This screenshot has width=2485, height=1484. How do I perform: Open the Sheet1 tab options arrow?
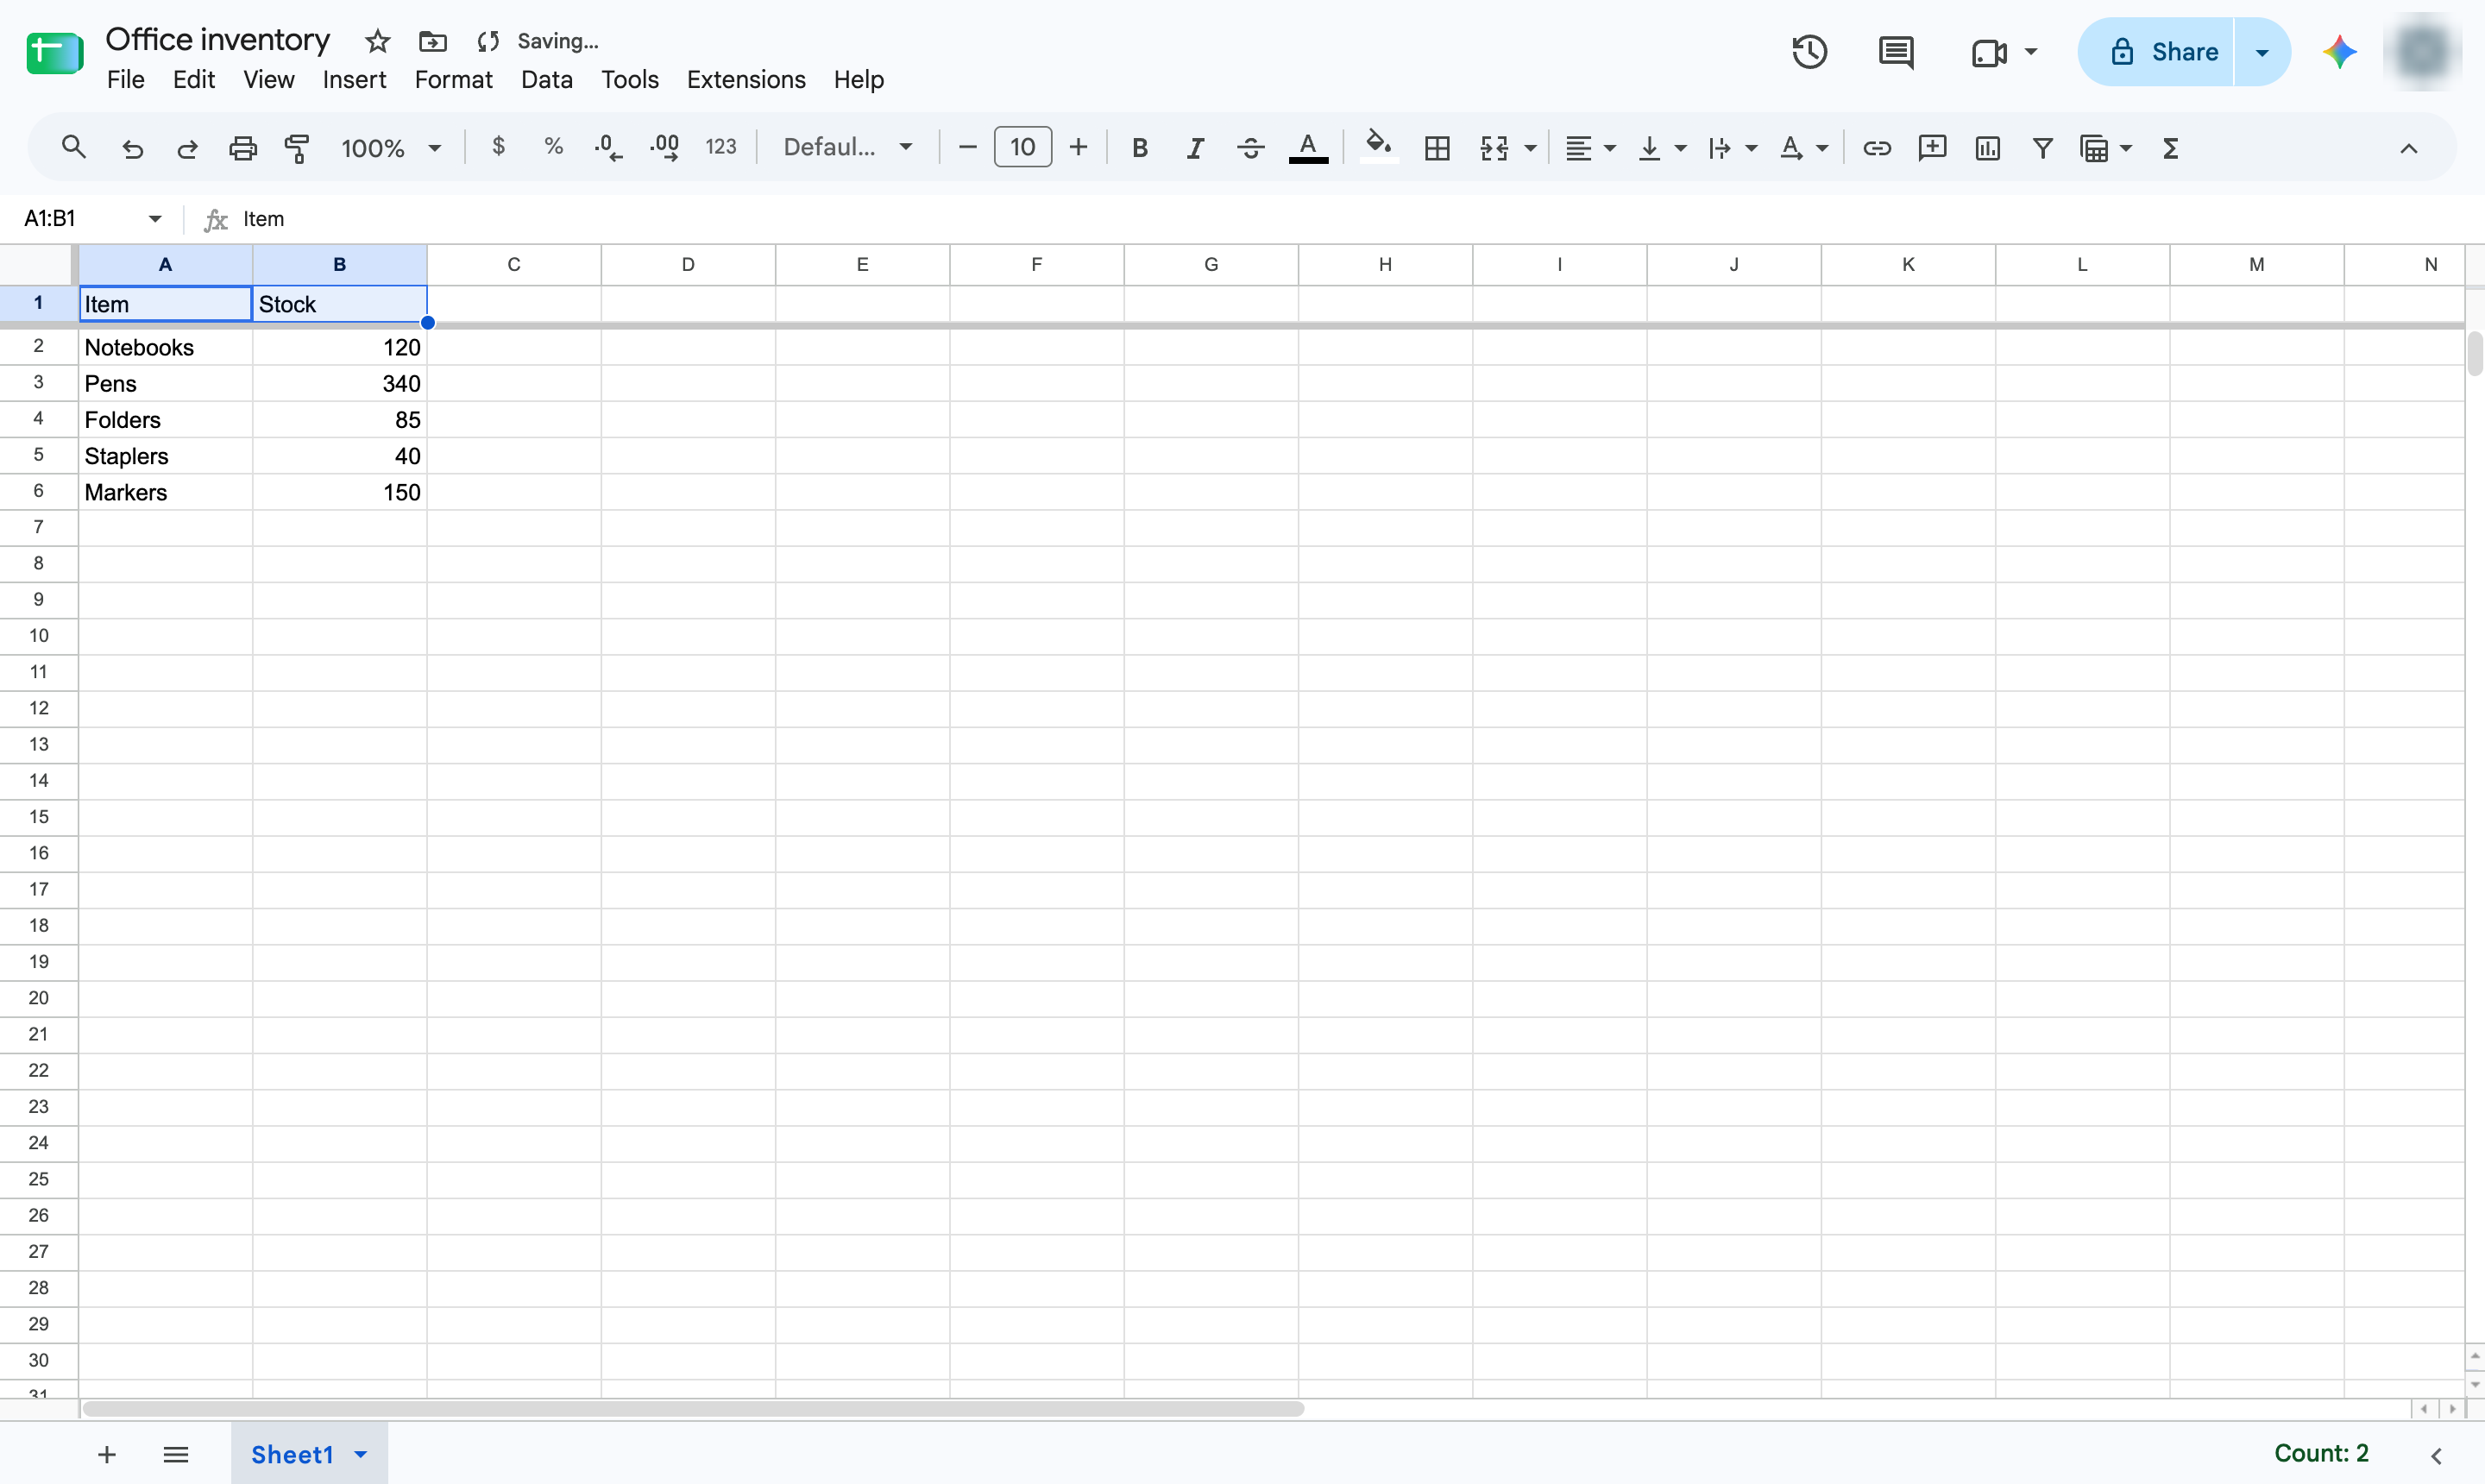click(x=361, y=1454)
